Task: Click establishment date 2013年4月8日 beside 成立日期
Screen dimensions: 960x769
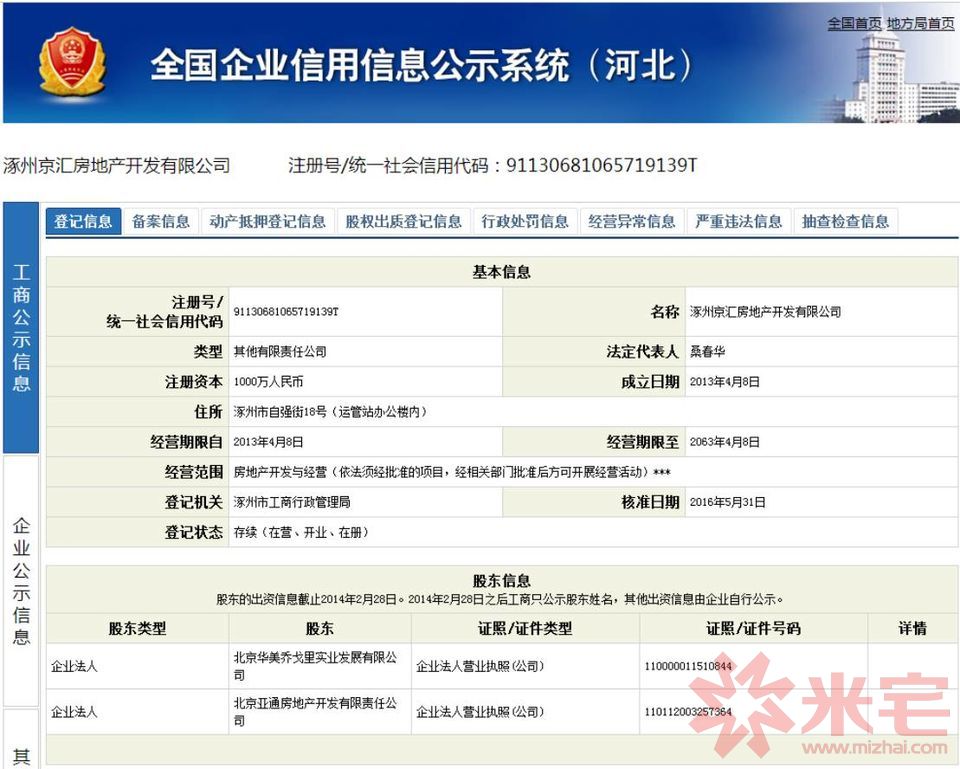Action: tap(724, 381)
